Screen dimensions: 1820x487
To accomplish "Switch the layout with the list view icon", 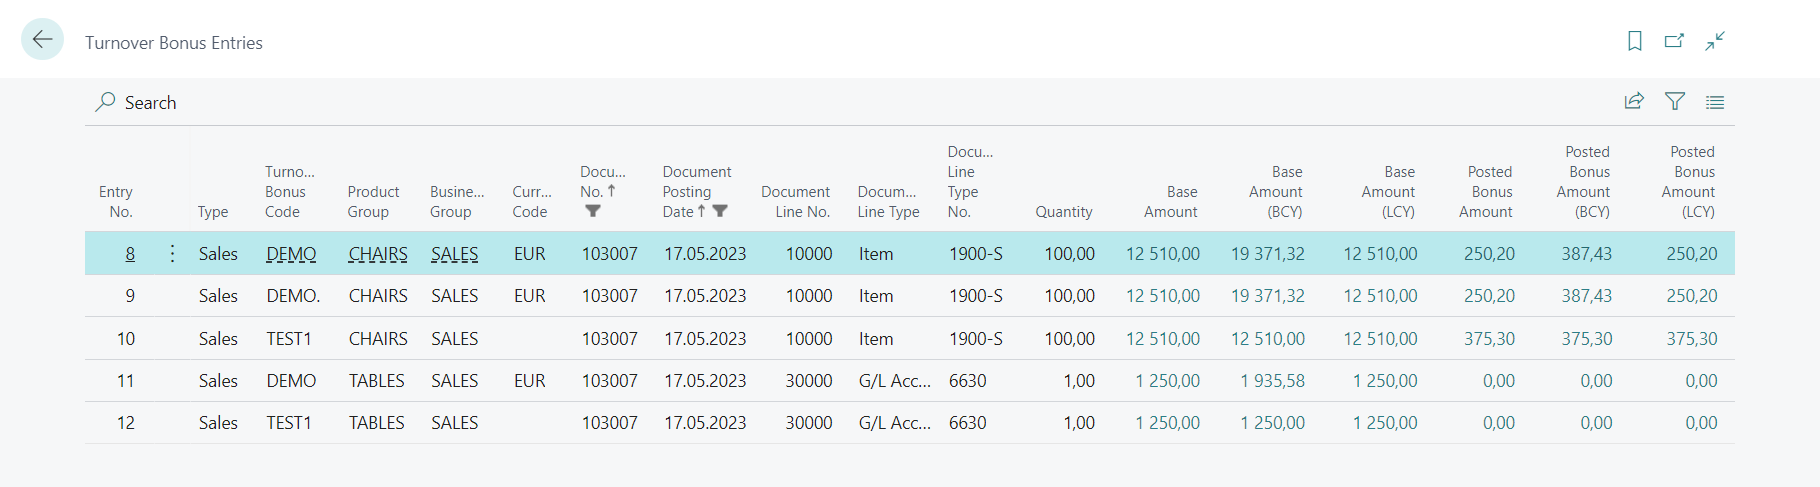I will 1715,102.
